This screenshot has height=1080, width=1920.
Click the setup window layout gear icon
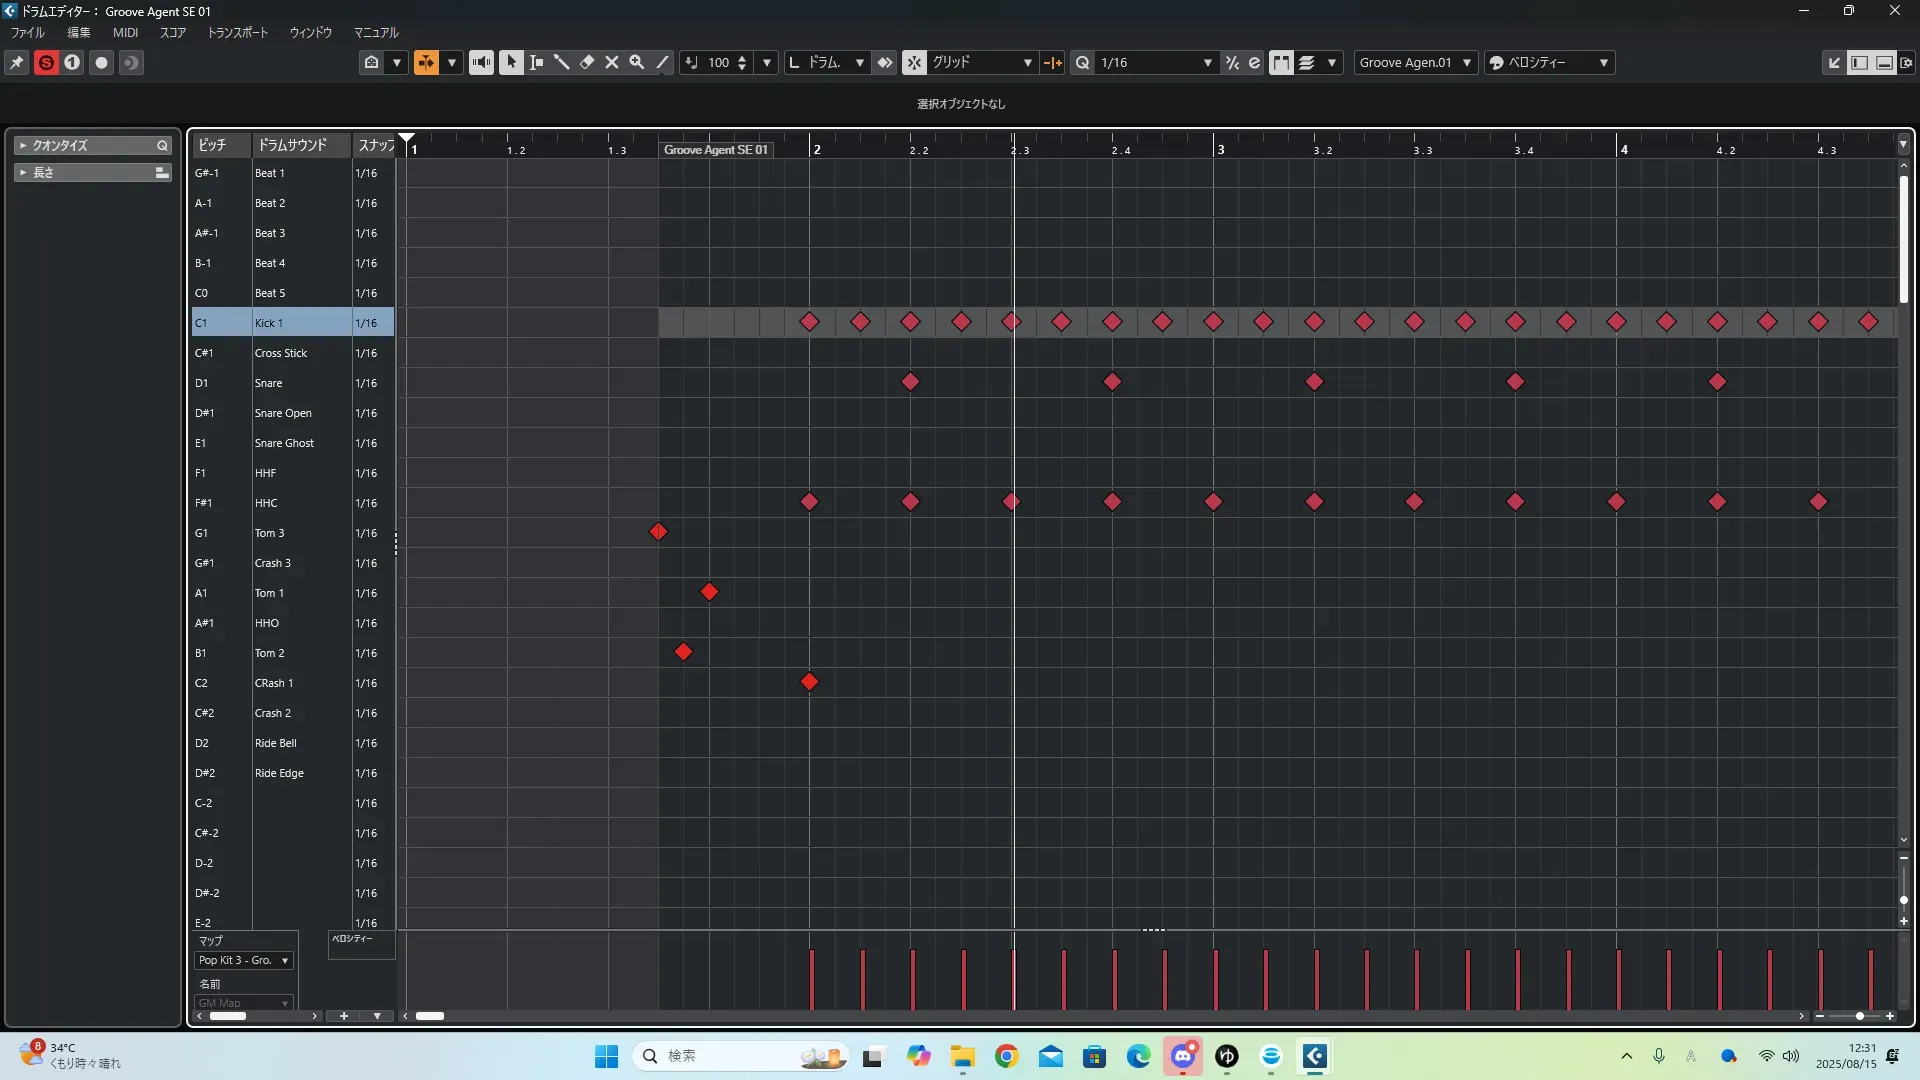coord(1906,62)
